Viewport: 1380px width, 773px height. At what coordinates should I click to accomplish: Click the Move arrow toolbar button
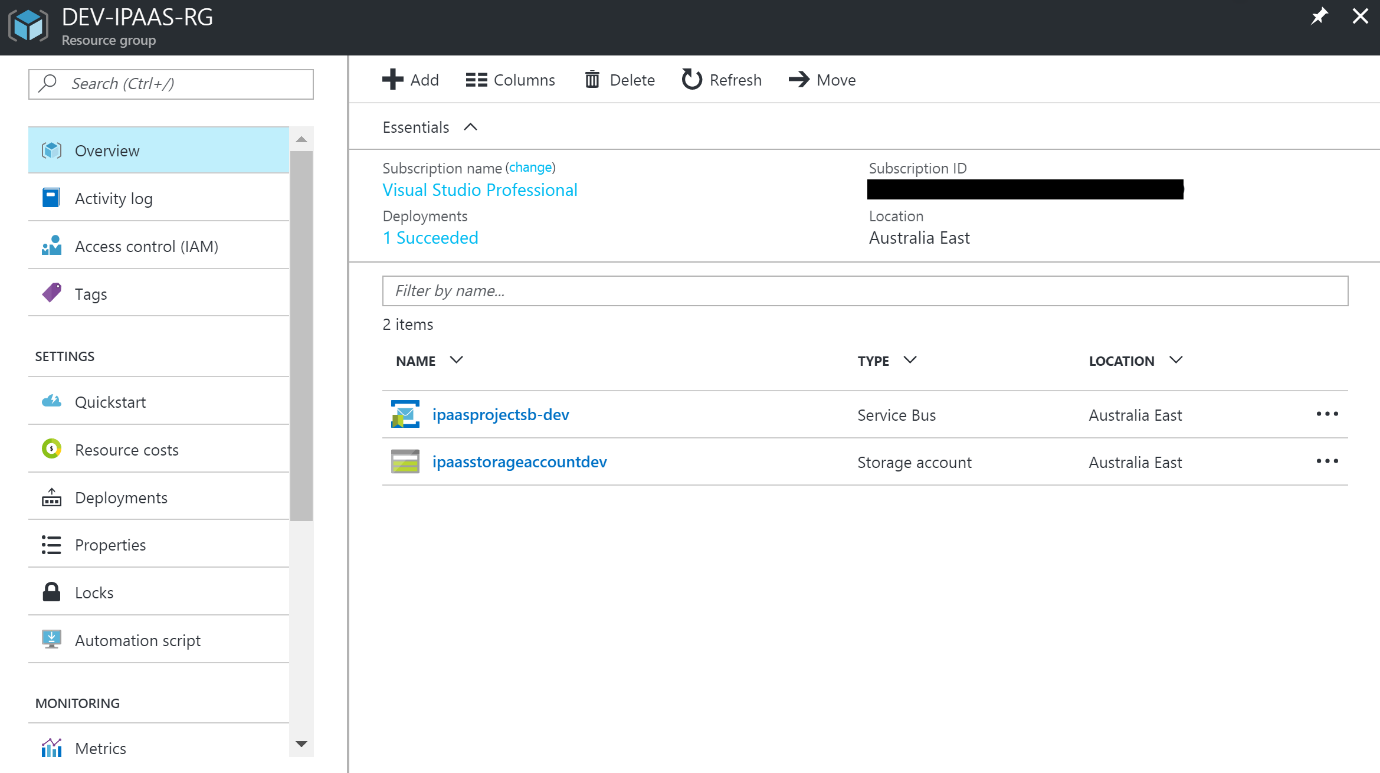822,80
